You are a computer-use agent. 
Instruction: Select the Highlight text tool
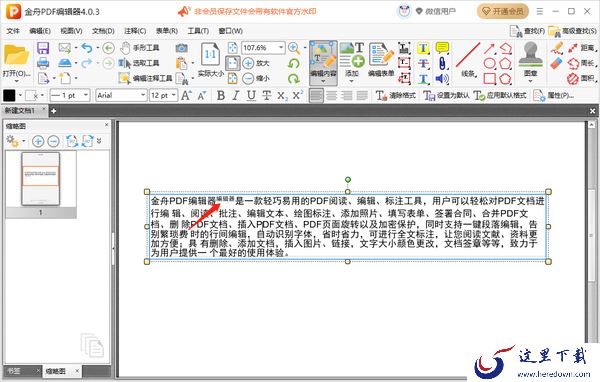click(x=423, y=48)
